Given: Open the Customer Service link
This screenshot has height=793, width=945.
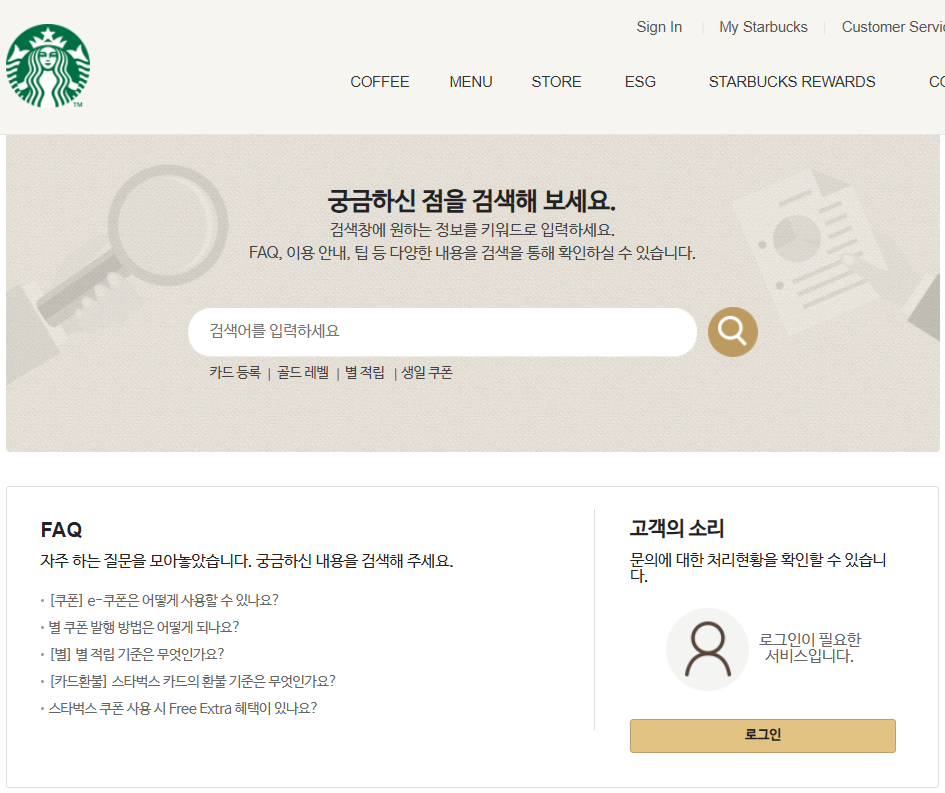Looking at the screenshot, I should click(893, 27).
